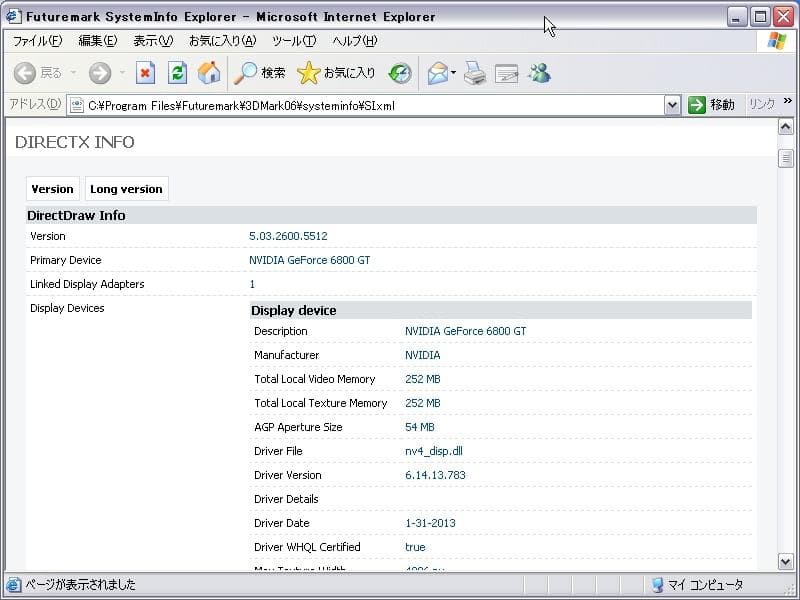Refresh the page using the green arrows icon
This screenshot has height=600, width=800.
177,73
